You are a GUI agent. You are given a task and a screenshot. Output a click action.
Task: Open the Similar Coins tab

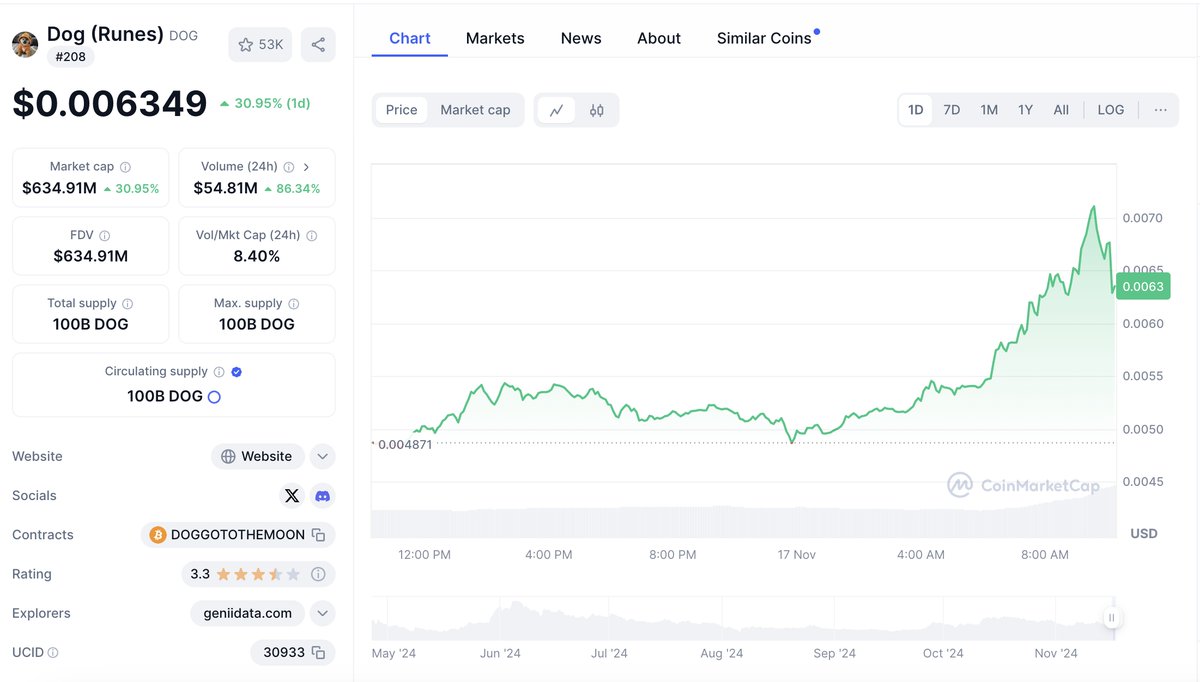click(x=764, y=38)
